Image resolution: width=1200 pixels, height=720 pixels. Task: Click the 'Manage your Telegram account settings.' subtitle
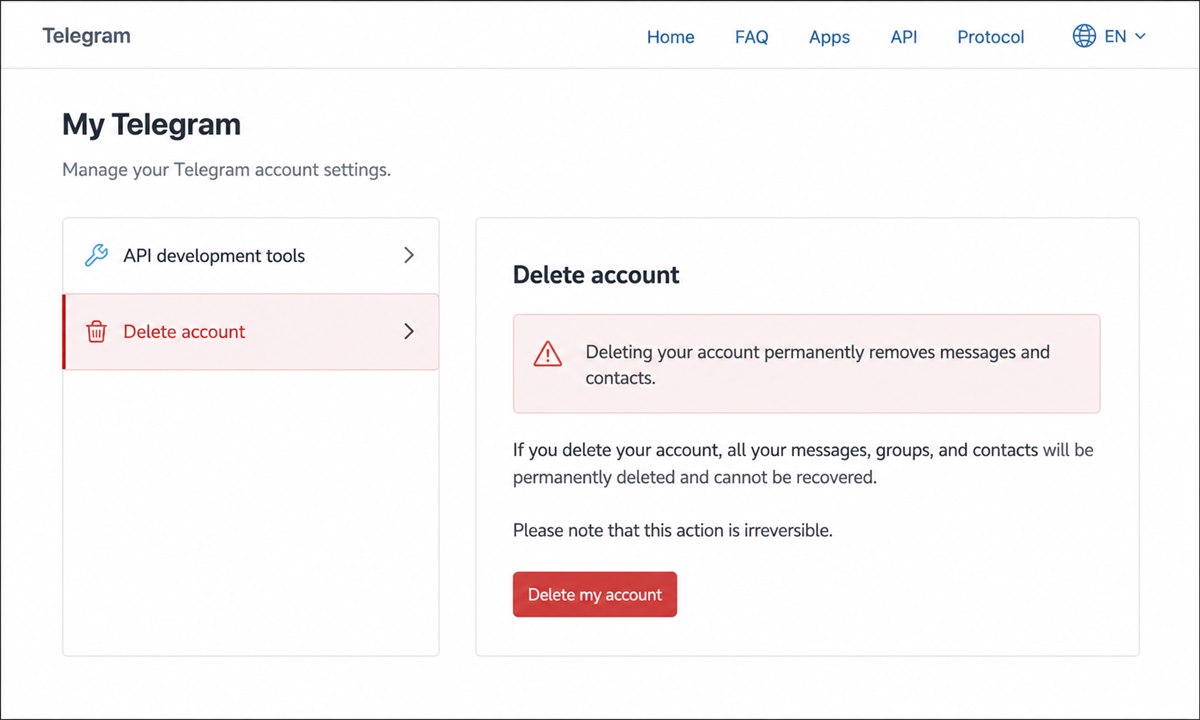coord(226,170)
